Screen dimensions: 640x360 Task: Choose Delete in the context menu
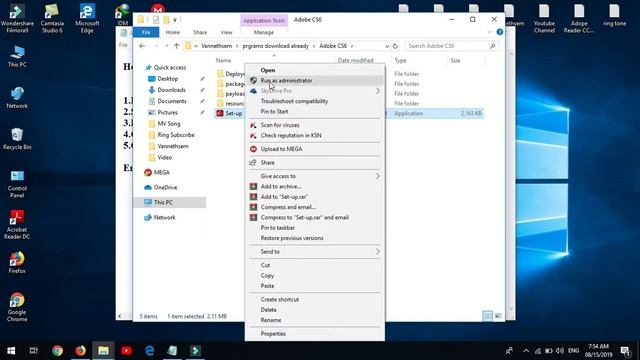(x=315, y=310)
